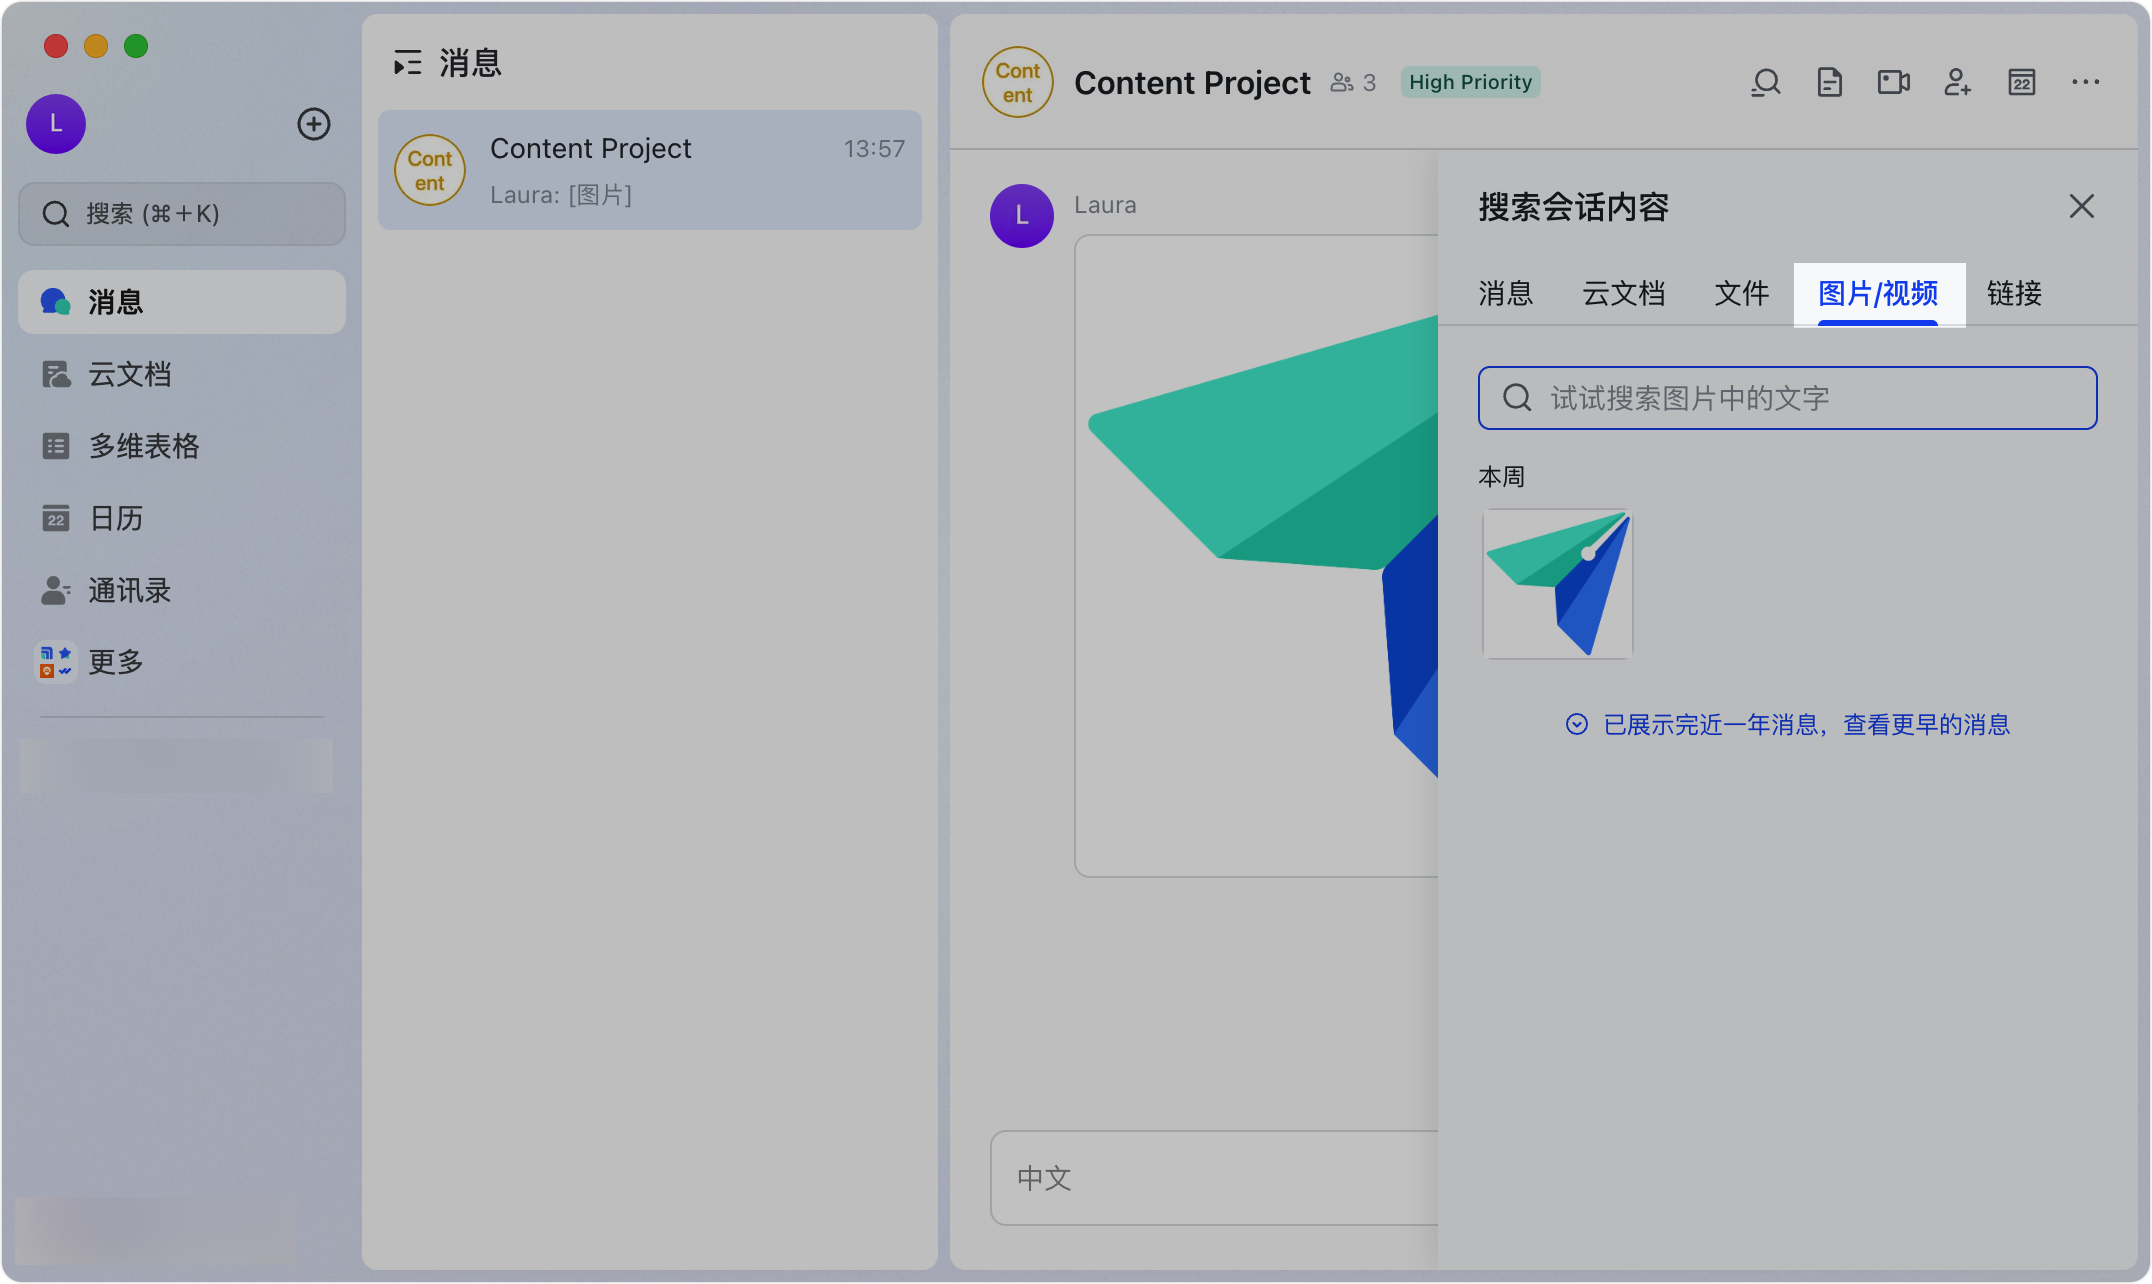The width and height of the screenshot is (2152, 1284).
Task: Click the add member icon
Action: (1957, 82)
